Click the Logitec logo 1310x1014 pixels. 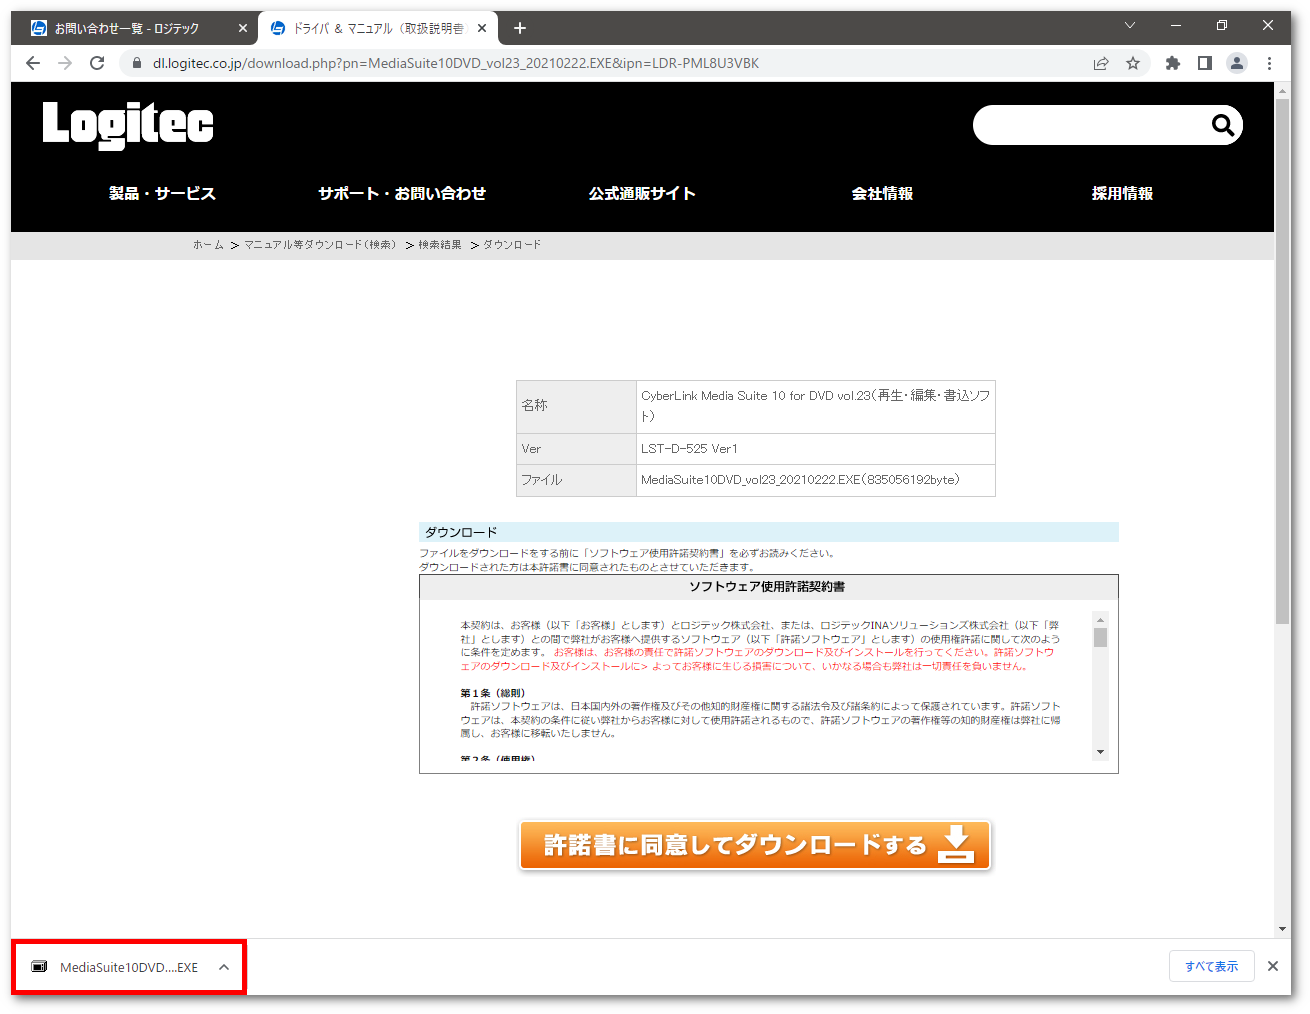(x=128, y=125)
